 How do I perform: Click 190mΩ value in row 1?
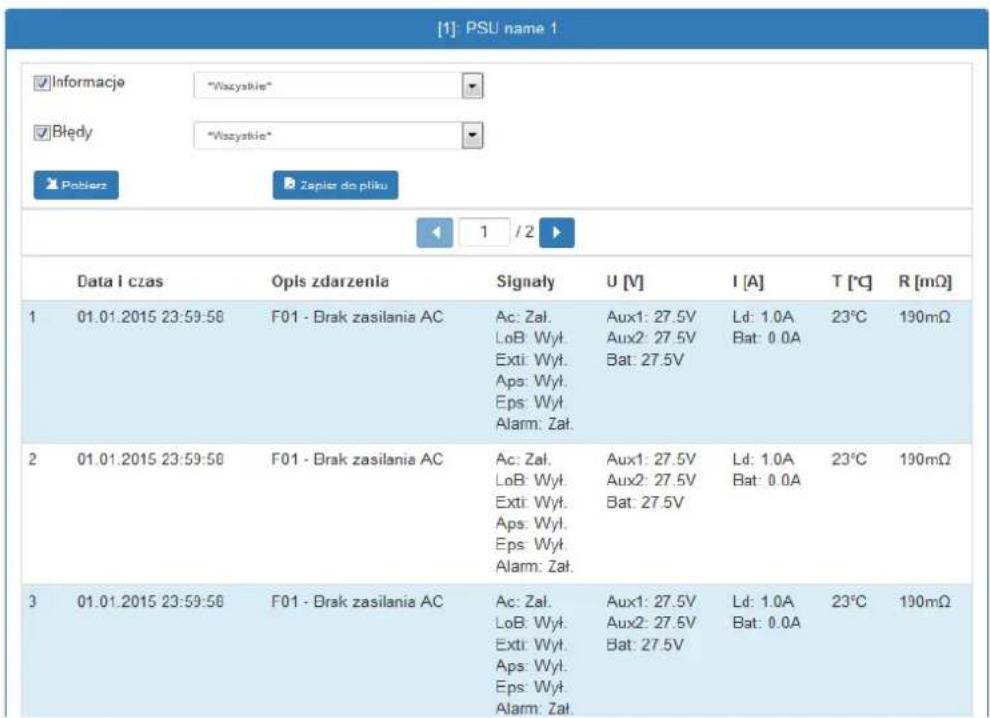(x=925, y=317)
